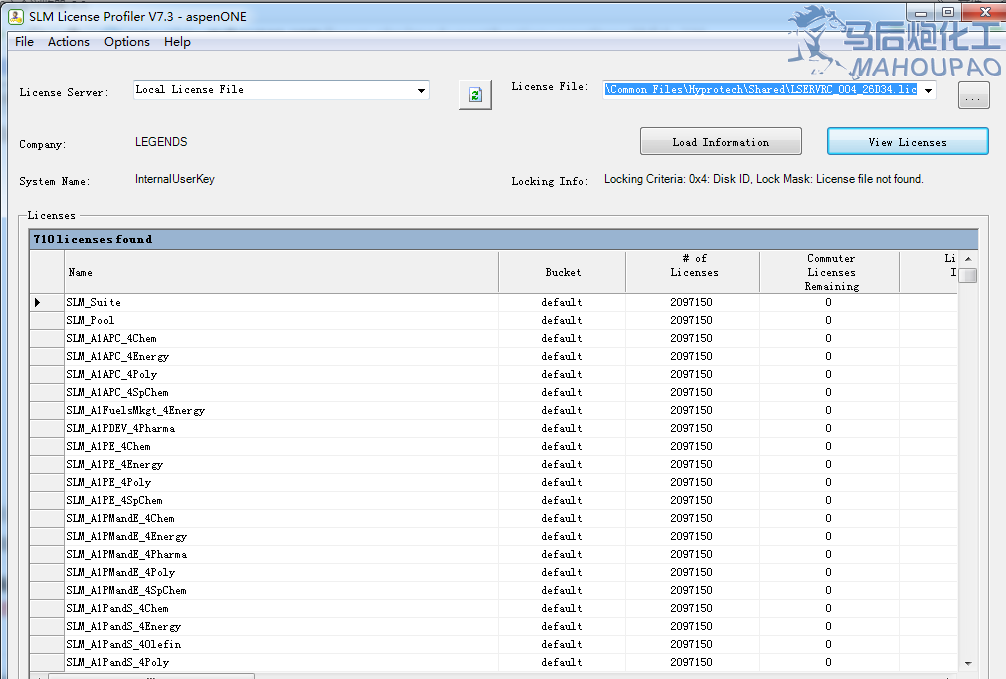Click the Commuter Licenses Remaining column header

831,272
